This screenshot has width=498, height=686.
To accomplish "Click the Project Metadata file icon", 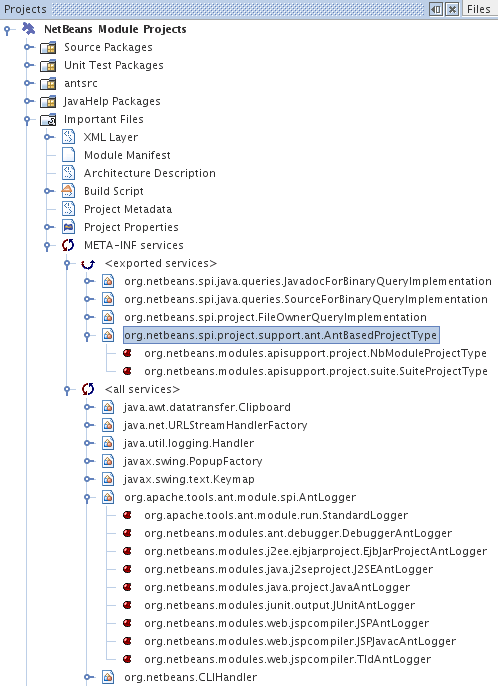I will click(68, 209).
